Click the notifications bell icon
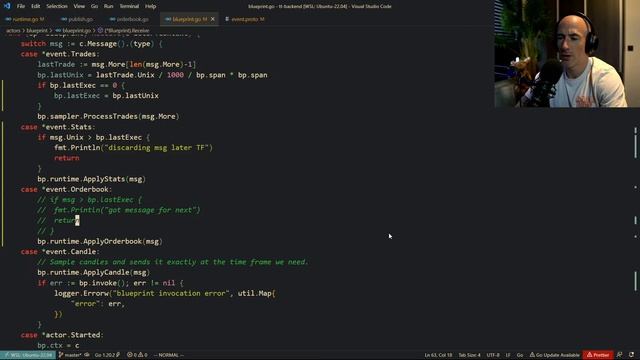The width and height of the screenshot is (640, 360). click(x=631, y=355)
